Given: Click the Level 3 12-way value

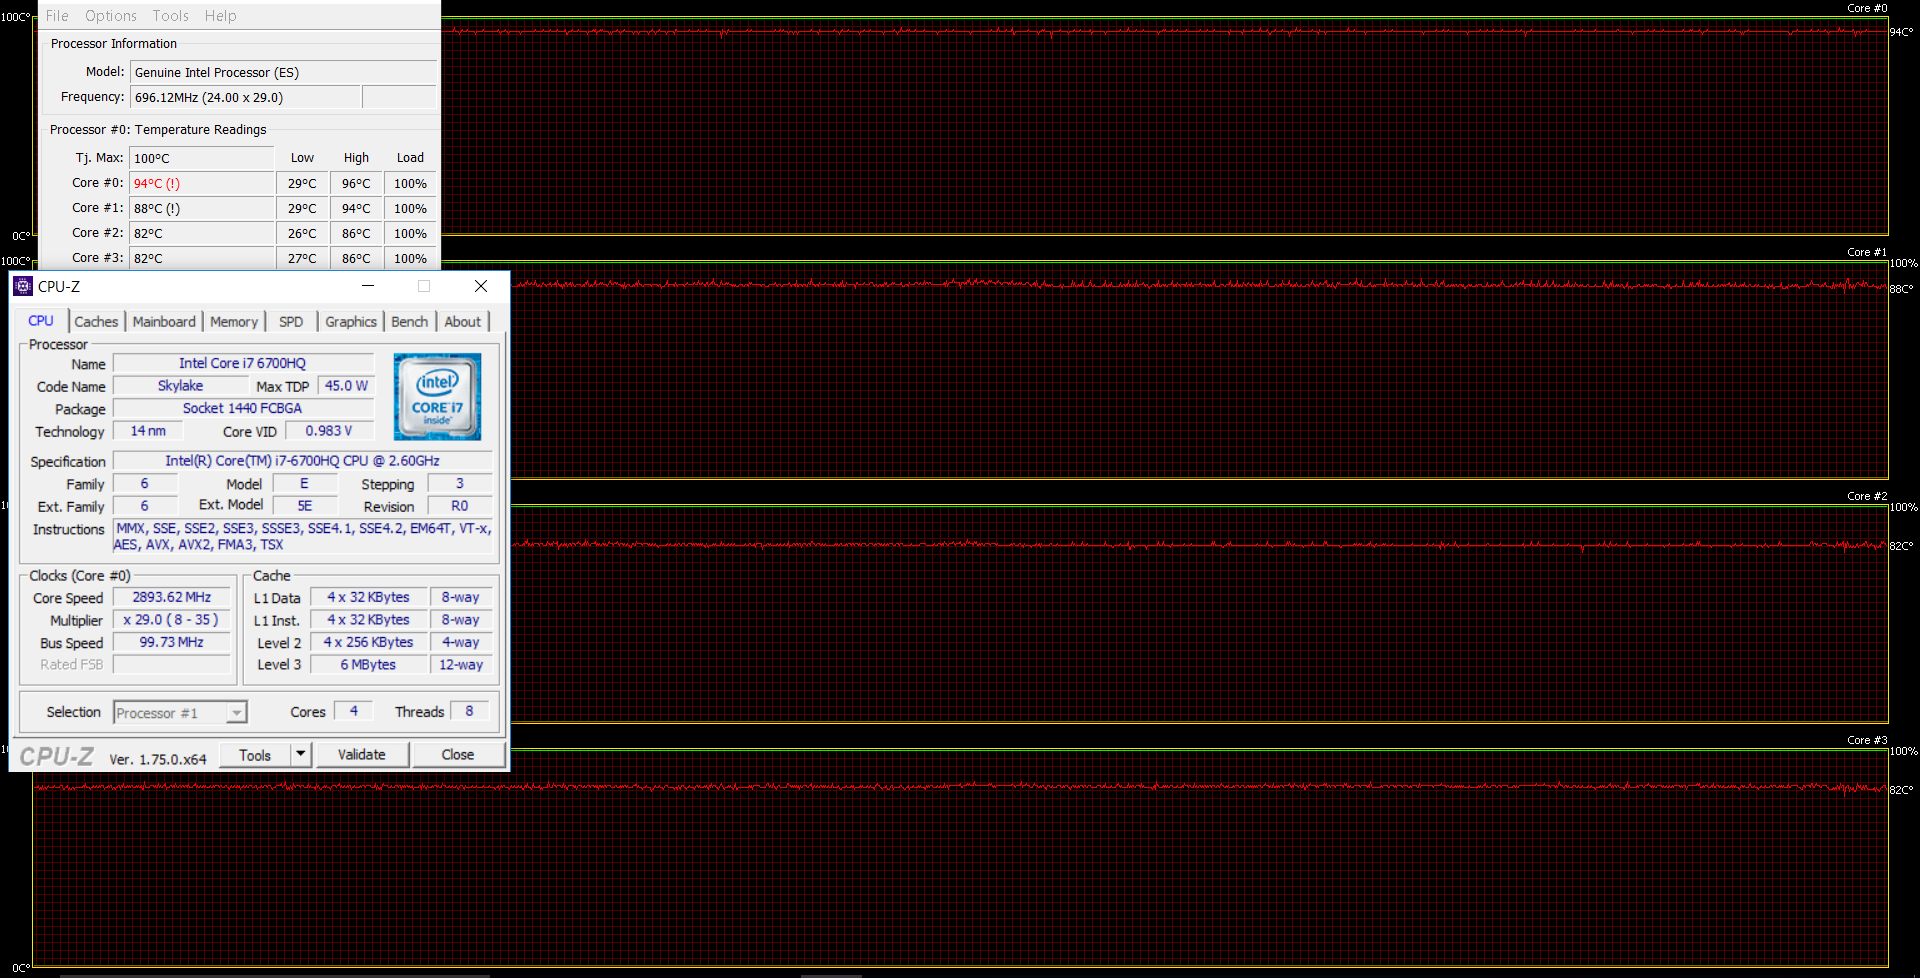Looking at the screenshot, I should pos(461,664).
